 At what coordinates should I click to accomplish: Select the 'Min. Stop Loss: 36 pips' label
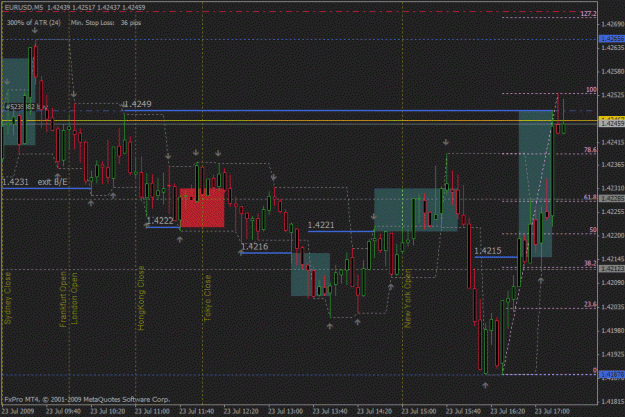(x=106, y=23)
